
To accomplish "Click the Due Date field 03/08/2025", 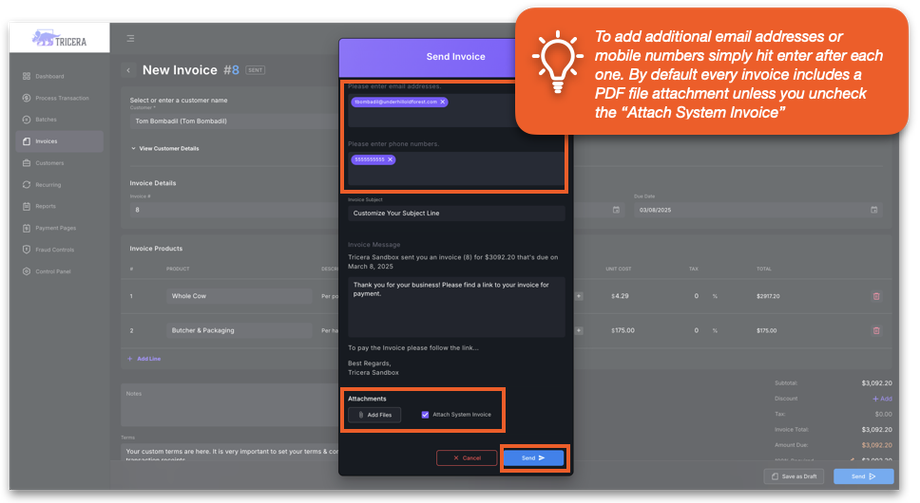I will point(758,210).
